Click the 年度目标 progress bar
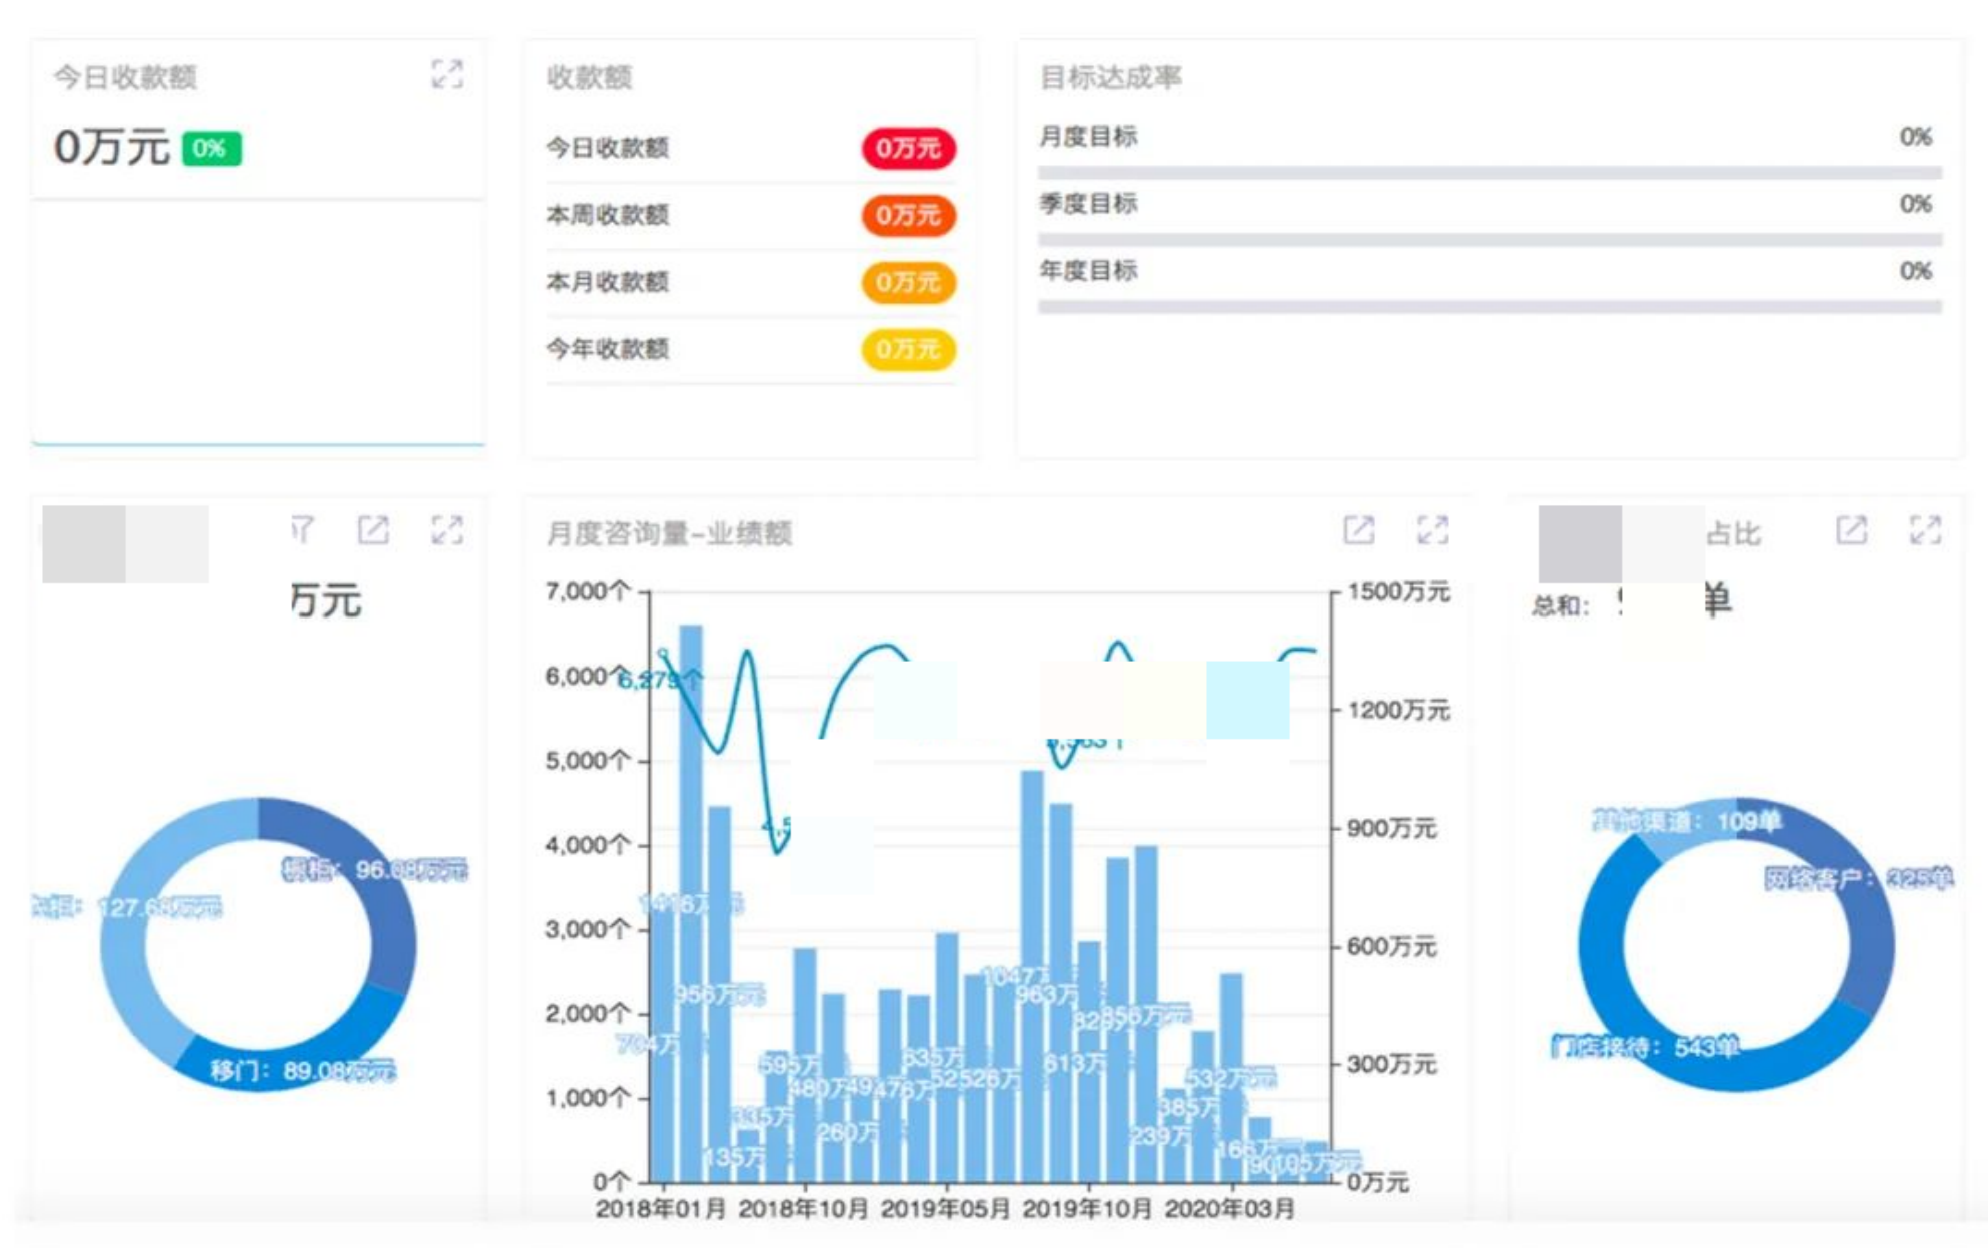 (1490, 307)
